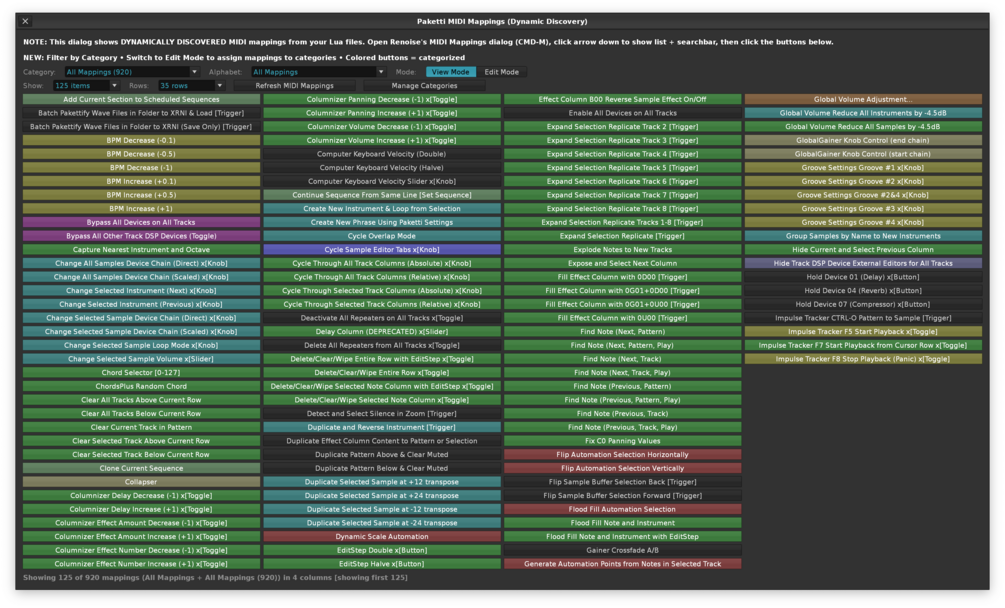Click the Collapser mapping button
This screenshot has height=608, width=1005.
tap(142, 482)
